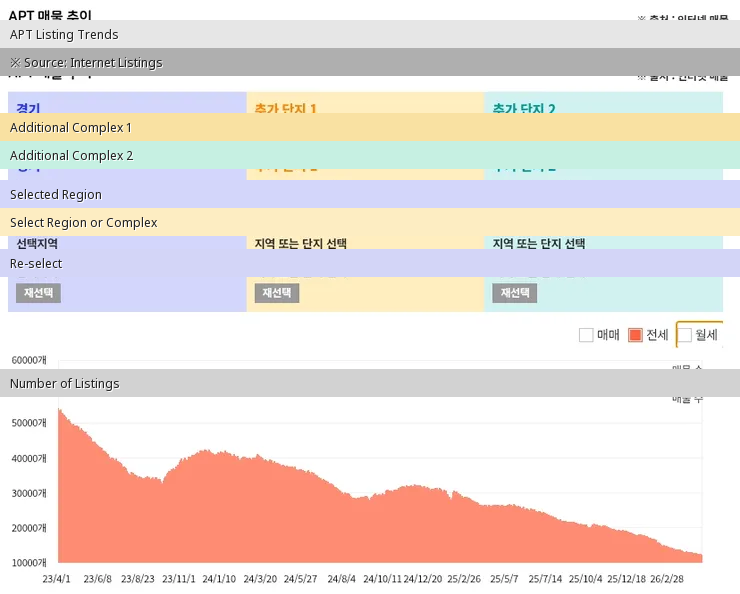Select the 경기 region heading
Viewport: 740px width, 594px height.
(x=28, y=107)
